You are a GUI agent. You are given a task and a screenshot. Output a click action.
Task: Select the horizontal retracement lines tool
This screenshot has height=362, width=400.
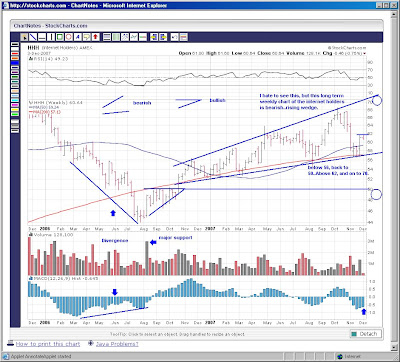pyautogui.click(x=107, y=37)
